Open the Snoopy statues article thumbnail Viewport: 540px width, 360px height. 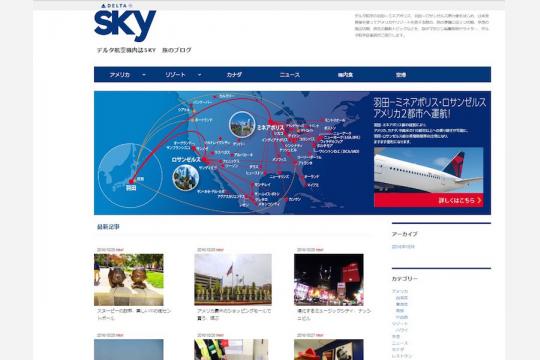(x=129, y=280)
